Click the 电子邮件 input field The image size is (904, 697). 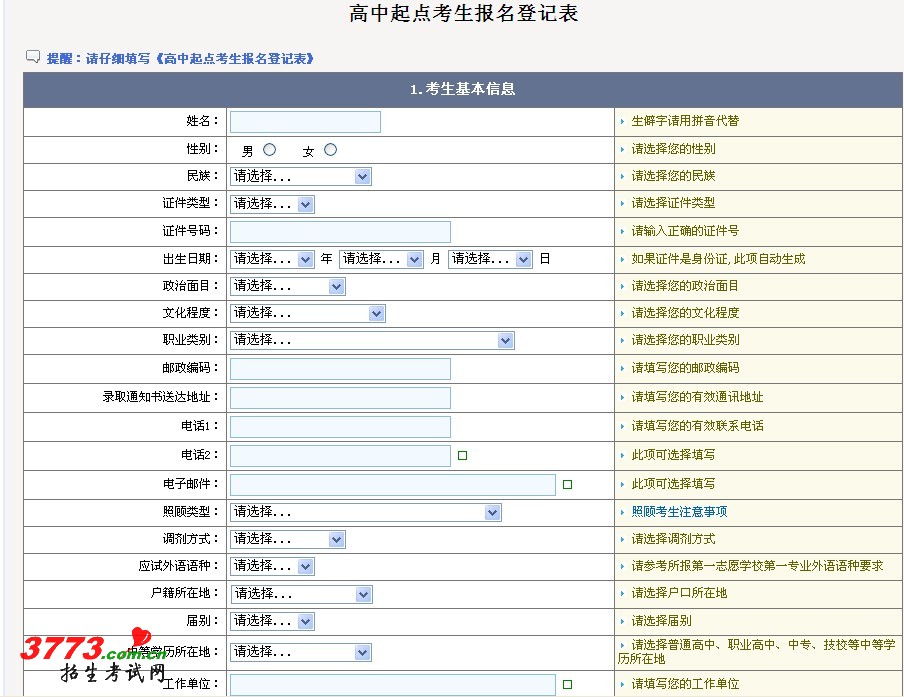tap(392, 485)
